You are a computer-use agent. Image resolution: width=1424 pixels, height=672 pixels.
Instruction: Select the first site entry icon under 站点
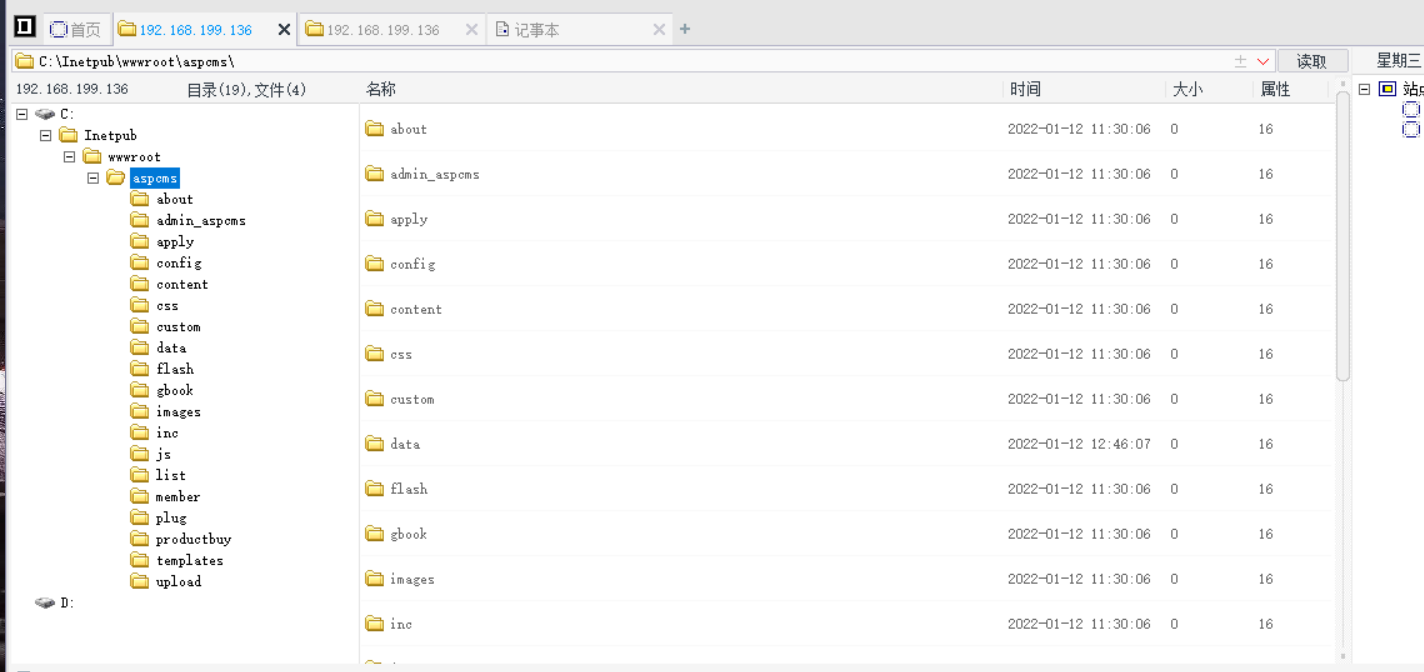click(x=1411, y=109)
